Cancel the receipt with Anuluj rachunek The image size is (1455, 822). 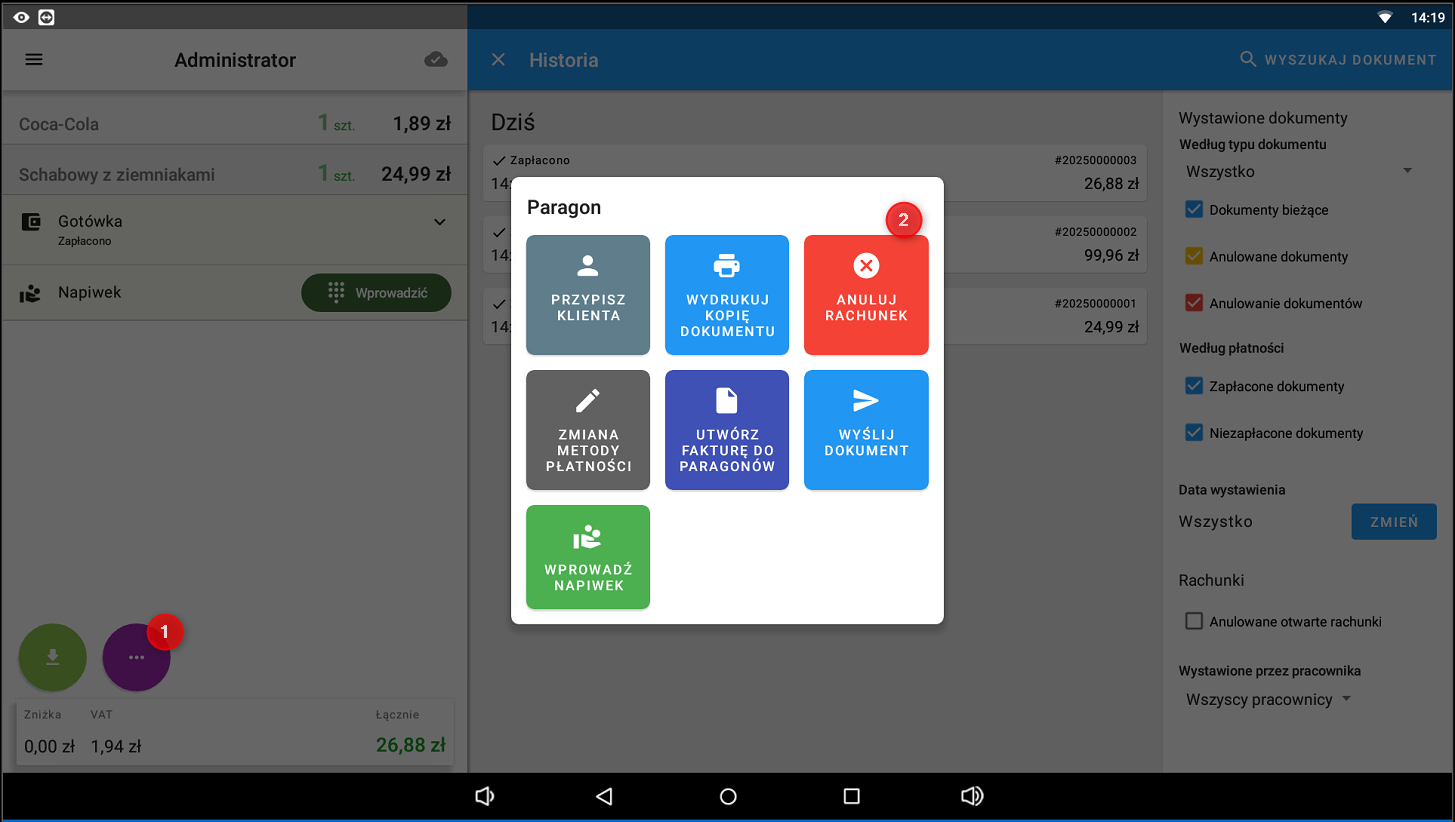pos(866,295)
